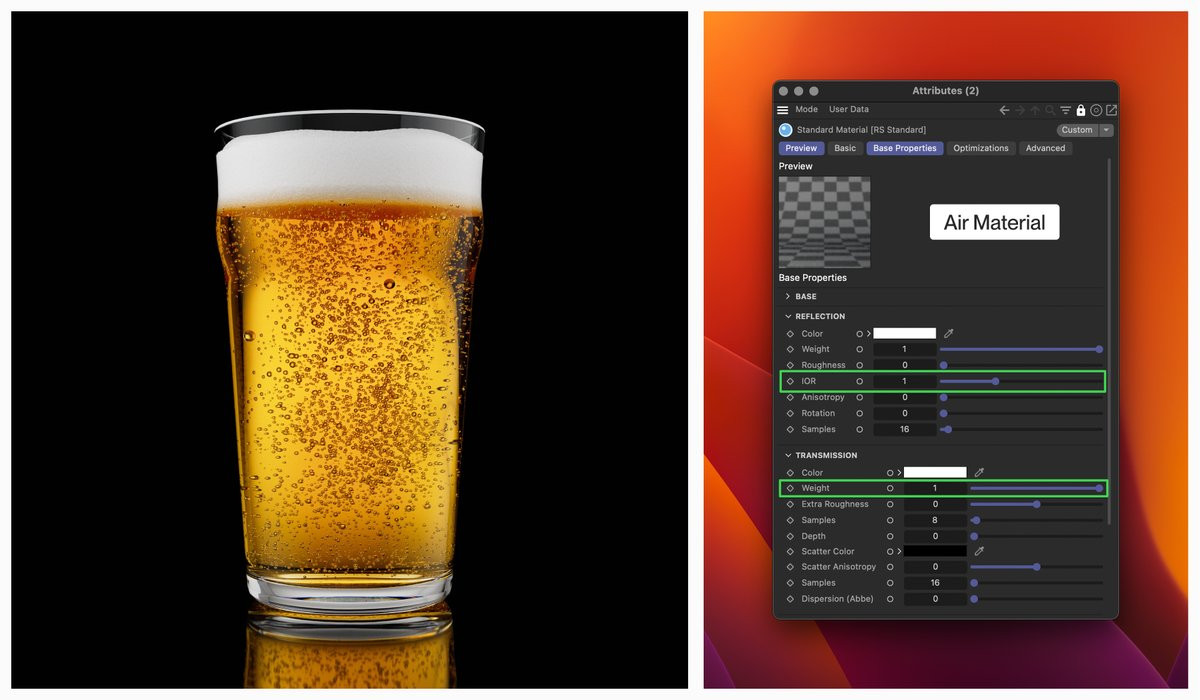Screen dimensions: 1200x700
Task: Click the circle port next to Scatter Anisotropy
Action: [x=890, y=567]
